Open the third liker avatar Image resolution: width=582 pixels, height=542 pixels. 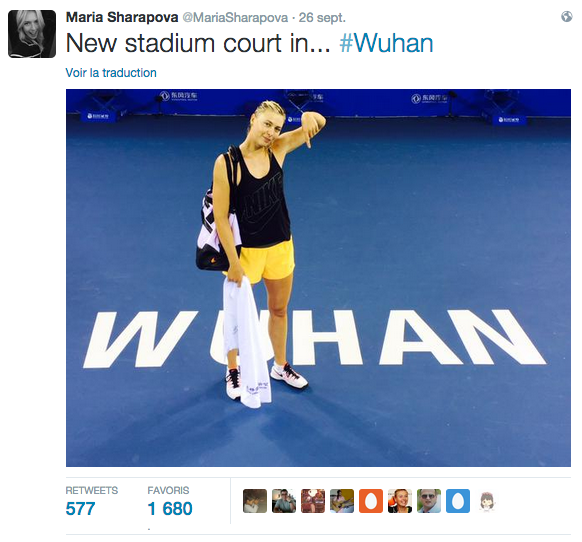click(x=313, y=501)
